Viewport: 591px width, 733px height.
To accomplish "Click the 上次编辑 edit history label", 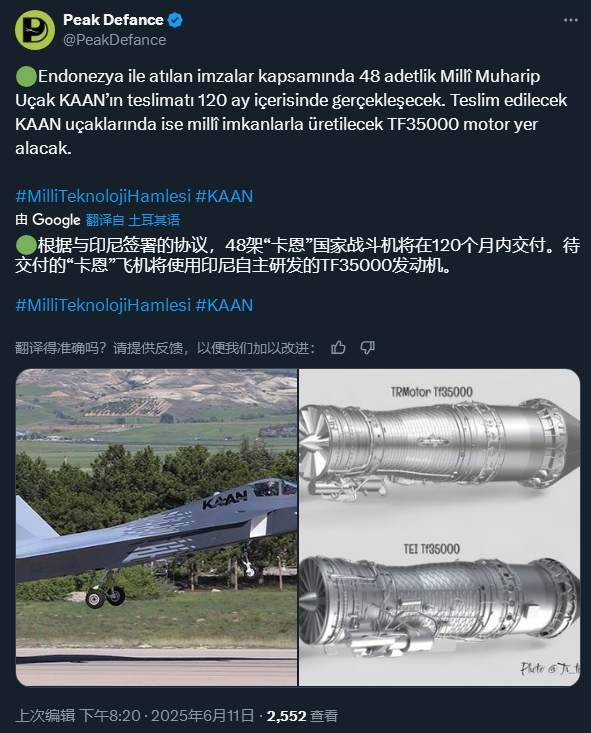I will pyautogui.click(x=45, y=716).
